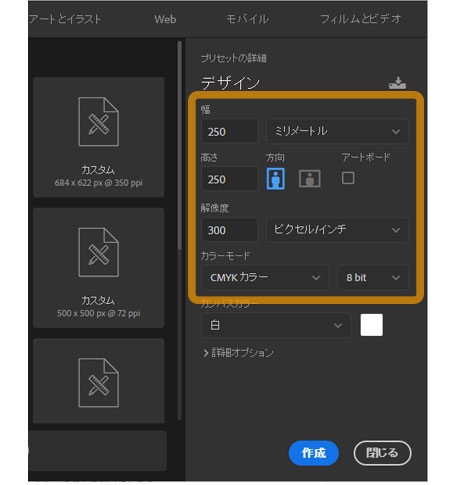
Task: Save the document preset with the download icon
Action: click(397, 83)
